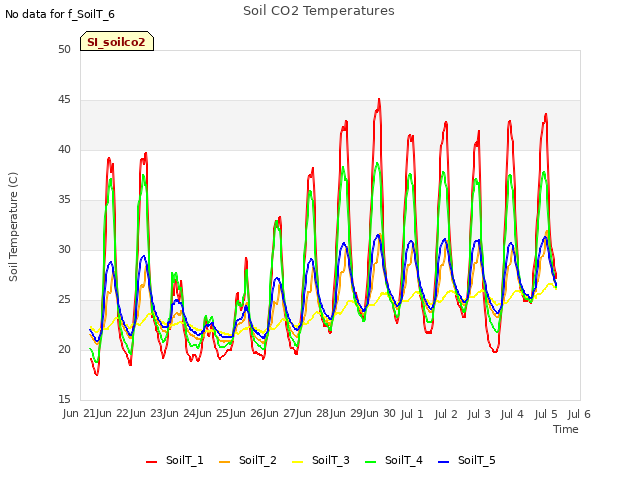Click the red SoilT_1 legend color marker
Image resolution: width=640 pixels, height=480 pixels.
pyautogui.click(x=151, y=462)
